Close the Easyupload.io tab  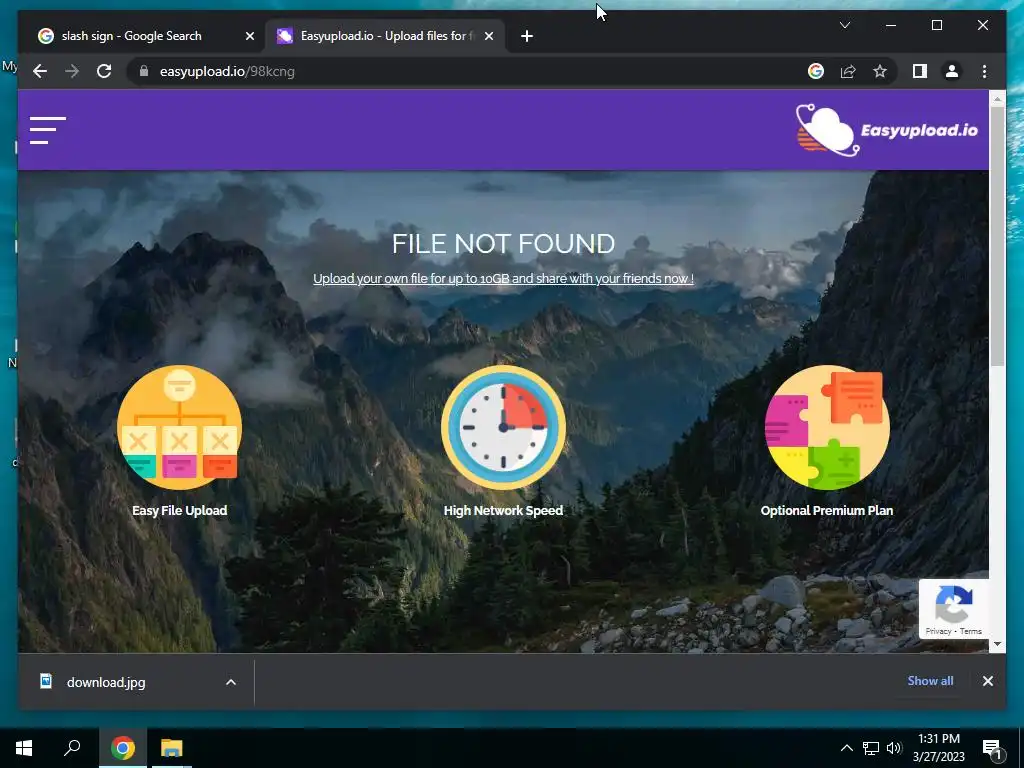(x=488, y=36)
